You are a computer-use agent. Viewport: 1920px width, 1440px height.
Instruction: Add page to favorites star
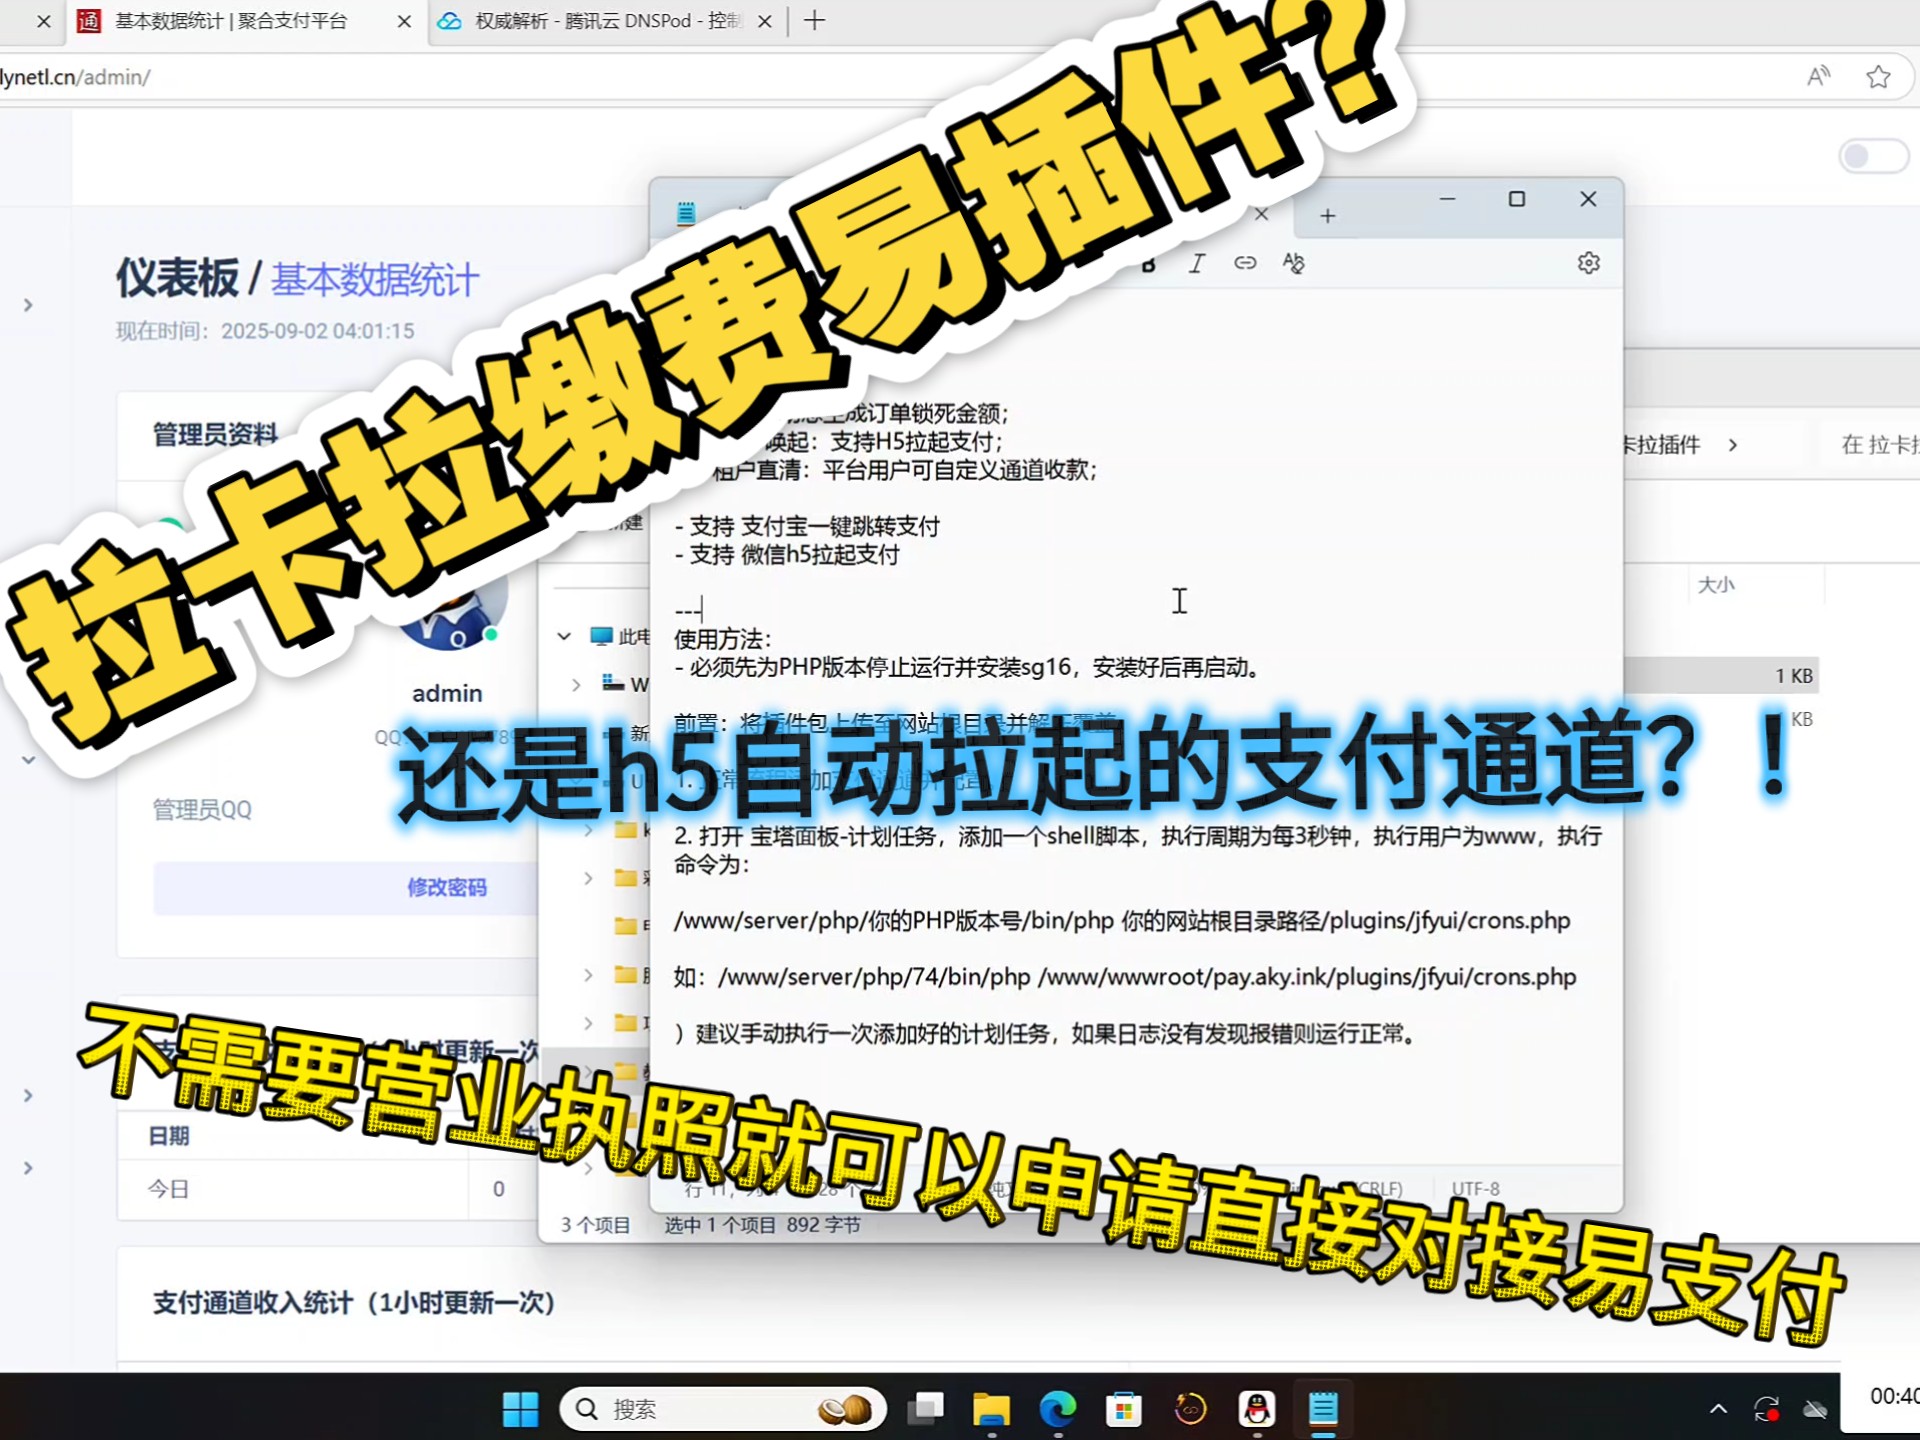pyautogui.click(x=1878, y=77)
